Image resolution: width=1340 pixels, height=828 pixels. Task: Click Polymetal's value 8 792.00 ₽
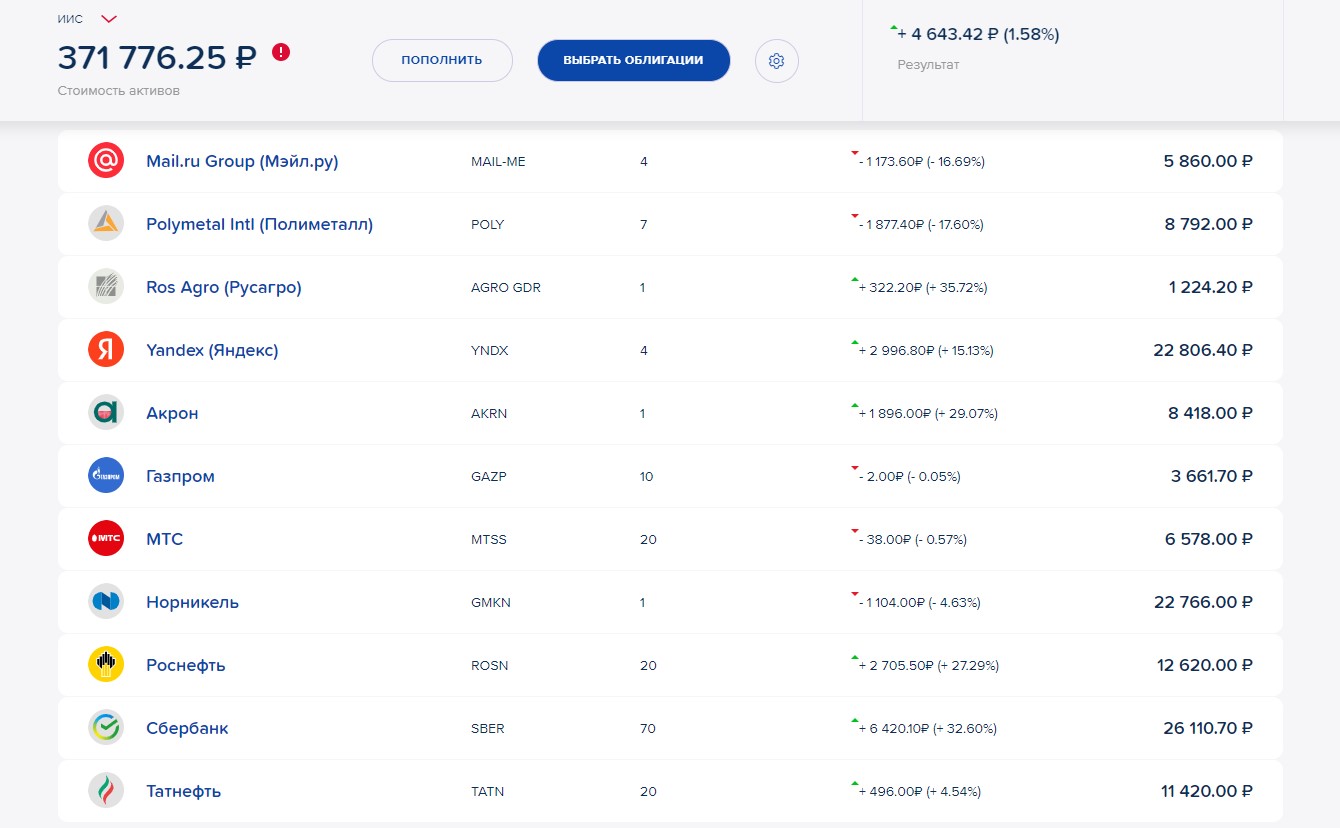[1208, 224]
